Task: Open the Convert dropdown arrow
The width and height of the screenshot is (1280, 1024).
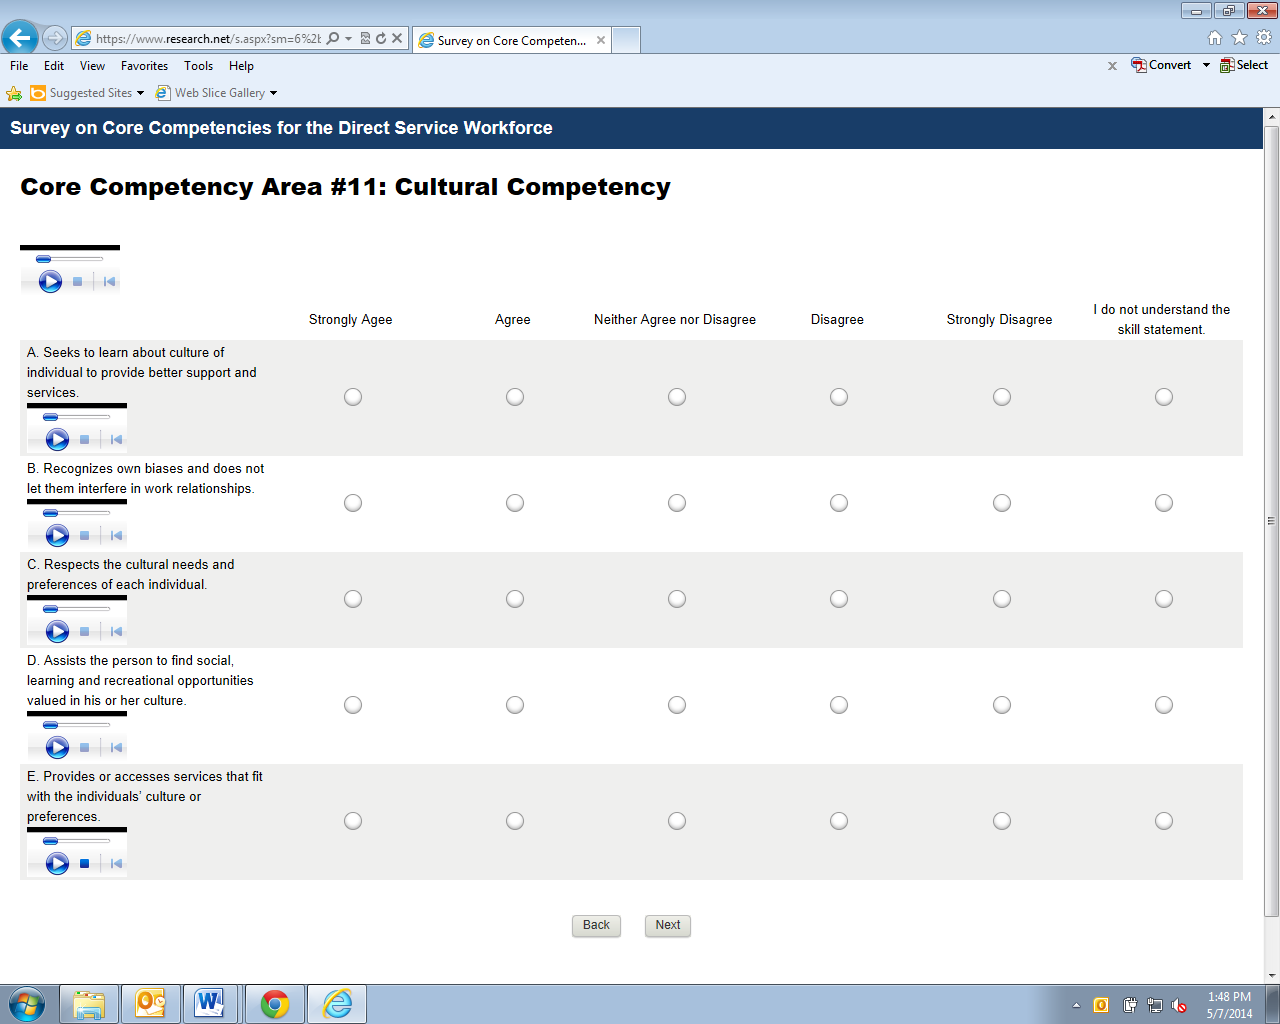Action: [x=1206, y=65]
